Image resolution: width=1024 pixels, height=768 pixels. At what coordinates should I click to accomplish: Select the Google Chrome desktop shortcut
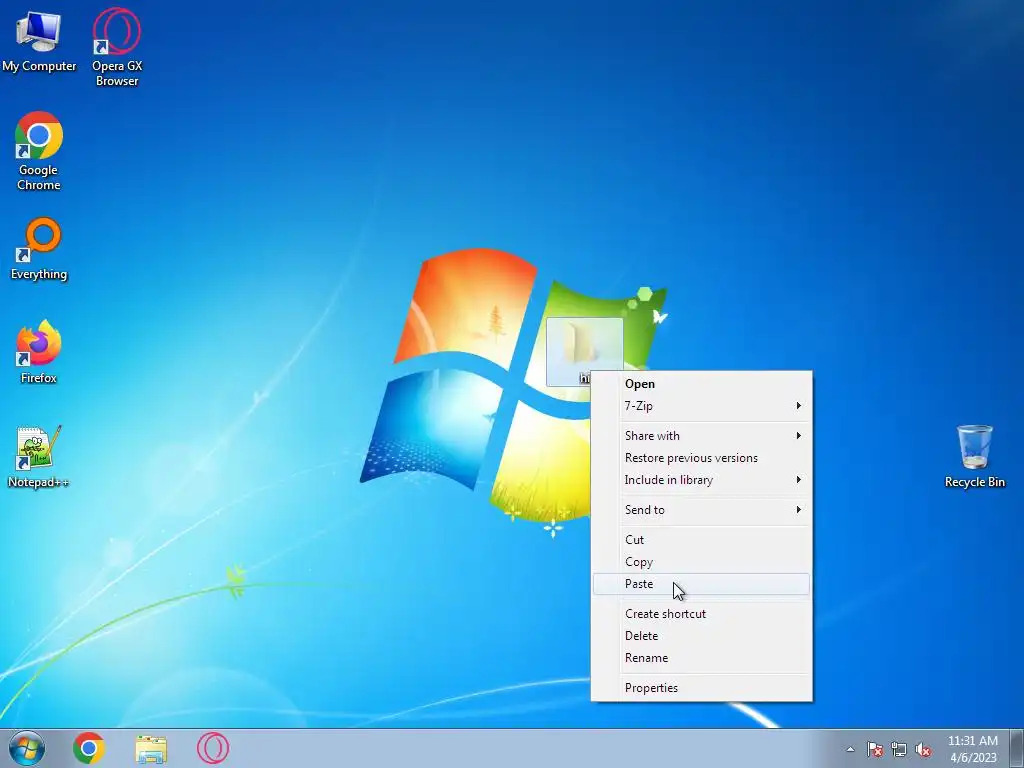pos(39,151)
